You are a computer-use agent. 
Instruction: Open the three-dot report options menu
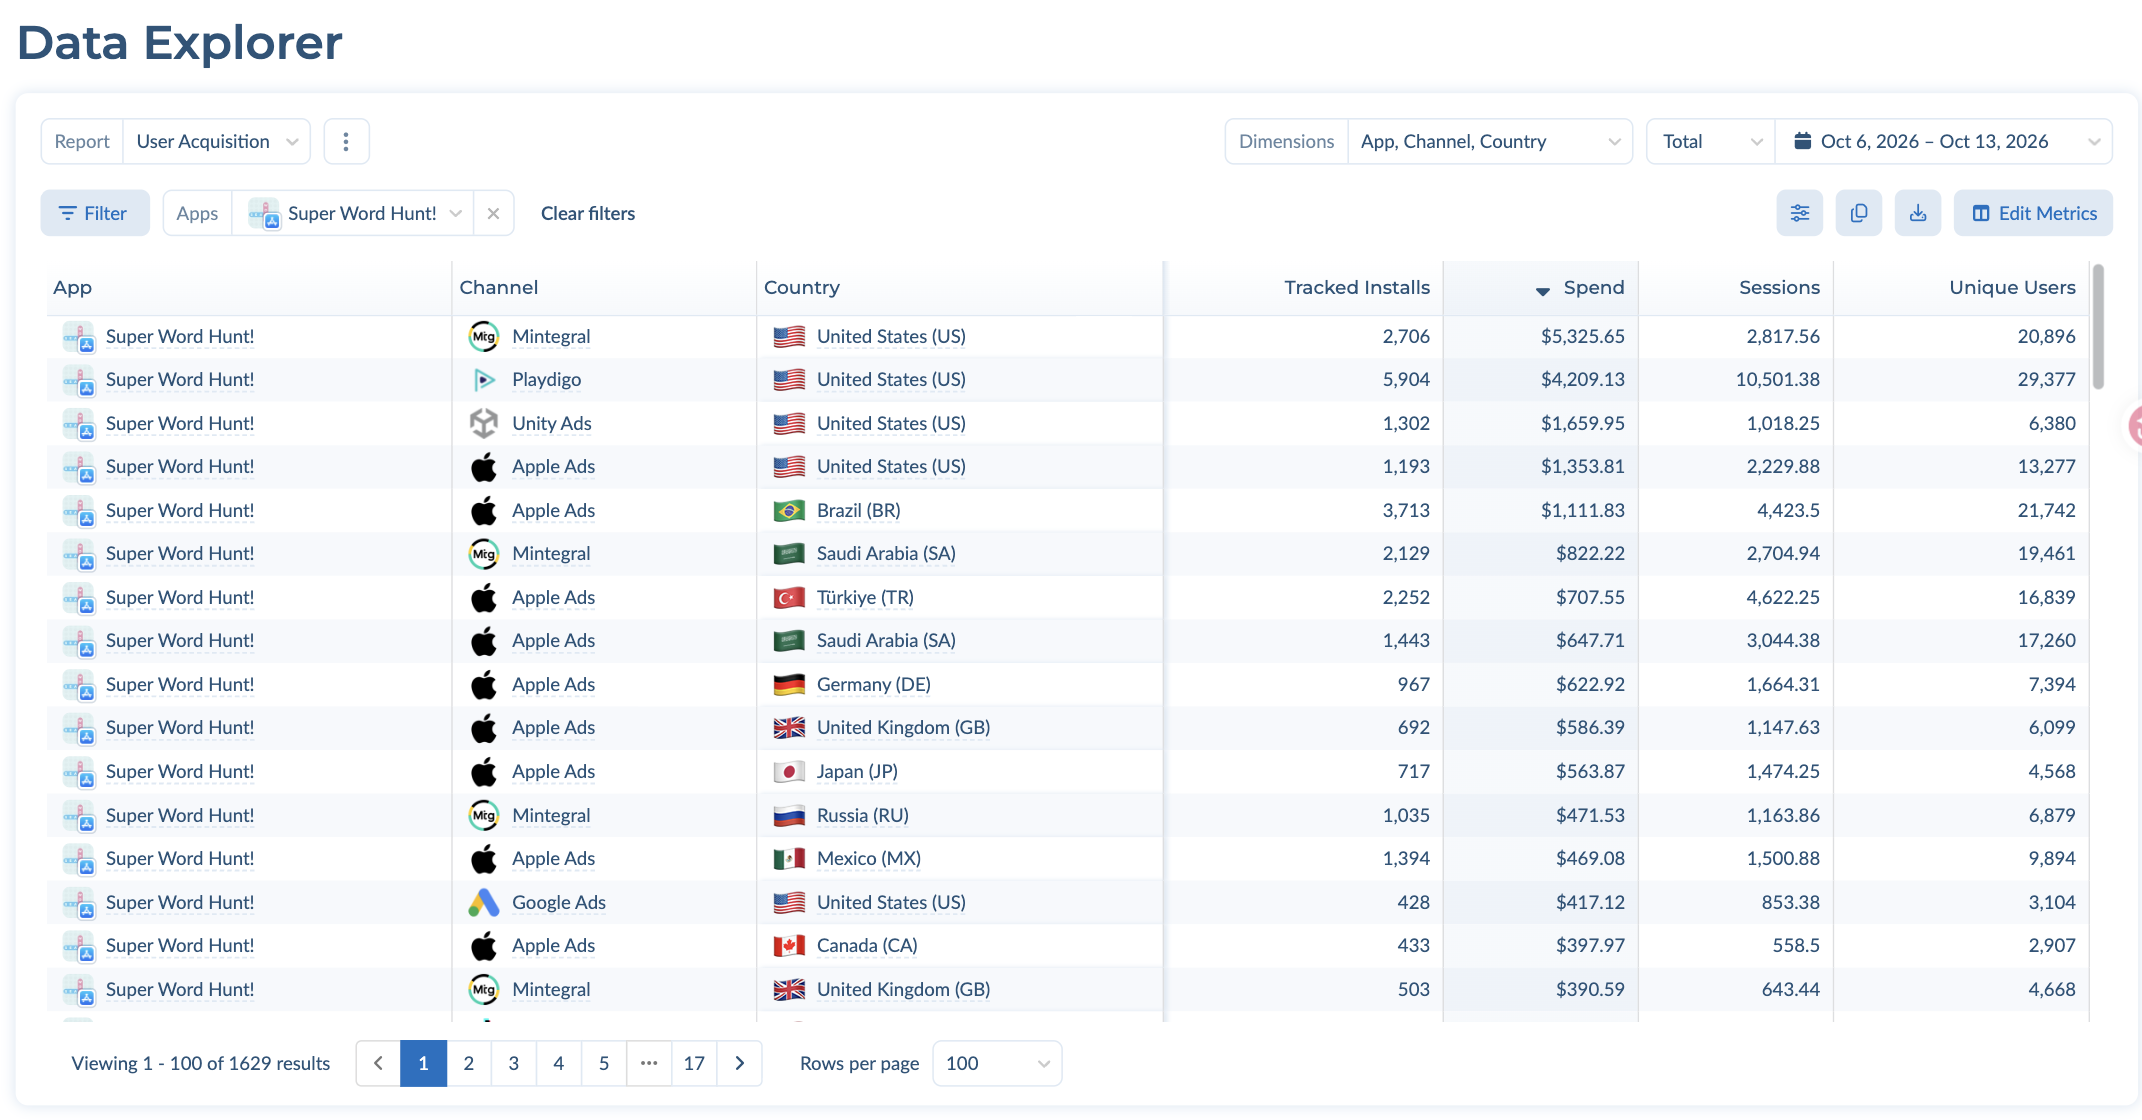[346, 142]
